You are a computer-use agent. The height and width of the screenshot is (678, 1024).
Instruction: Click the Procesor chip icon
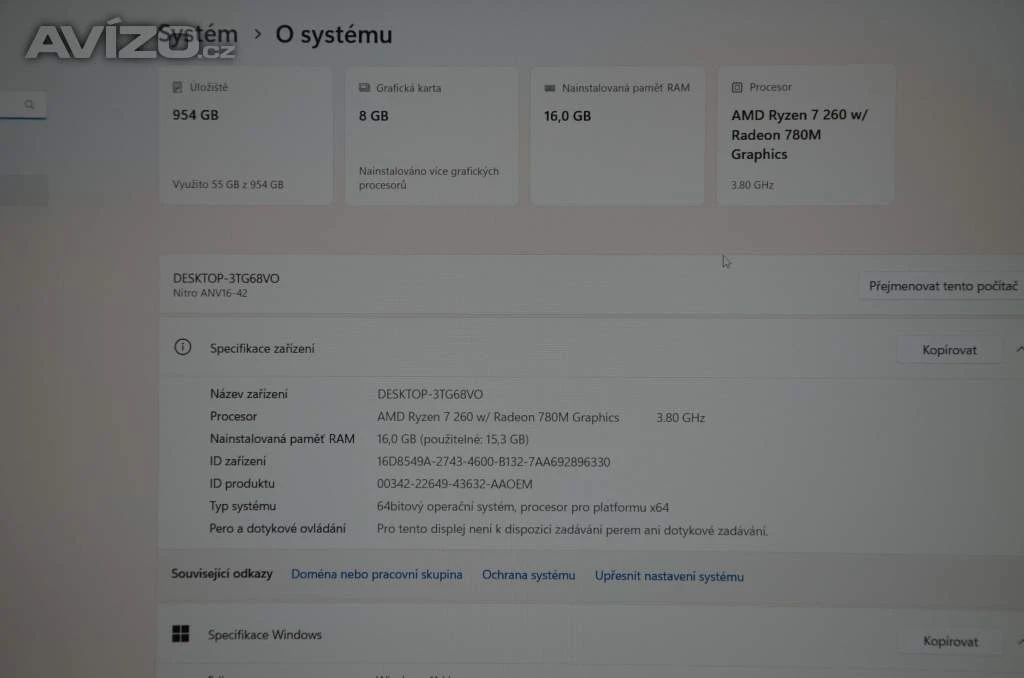click(x=737, y=88)
